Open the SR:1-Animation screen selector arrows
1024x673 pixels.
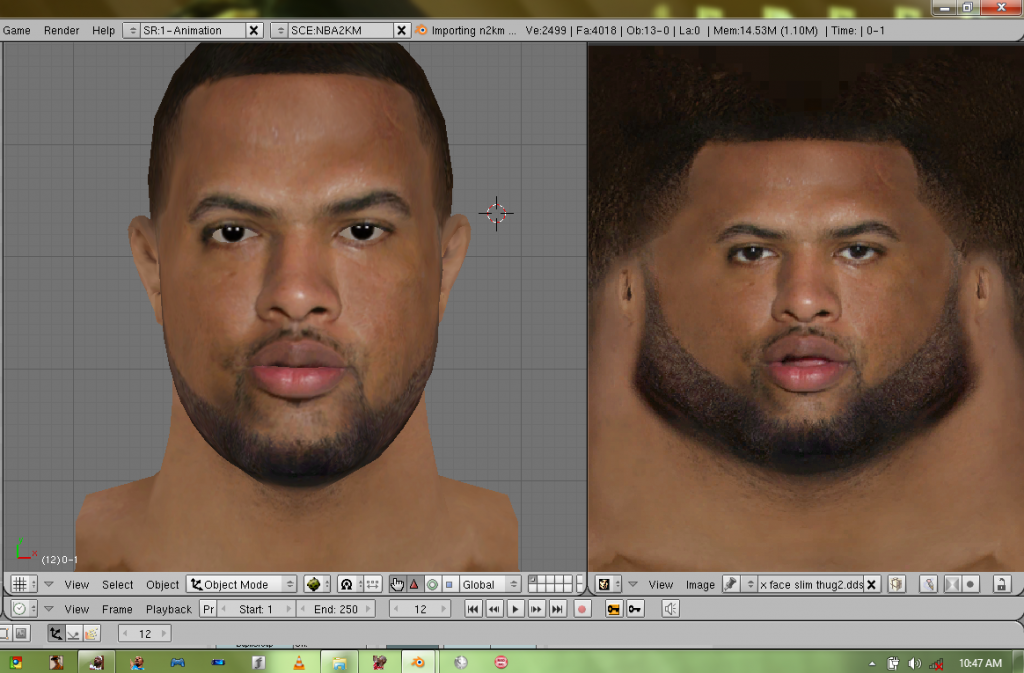click(131, 30)
